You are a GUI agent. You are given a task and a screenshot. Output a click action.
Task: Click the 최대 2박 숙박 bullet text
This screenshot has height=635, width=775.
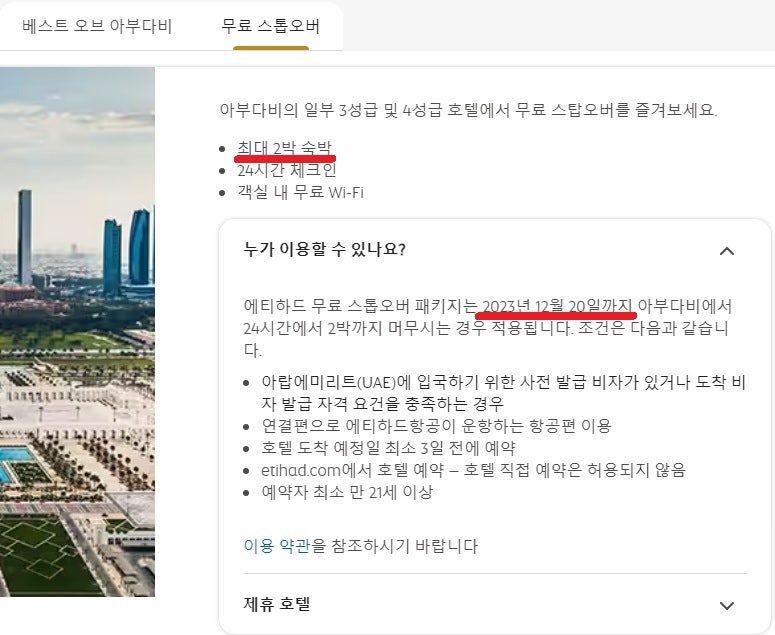pyautogui.click(x=284, y=148)
